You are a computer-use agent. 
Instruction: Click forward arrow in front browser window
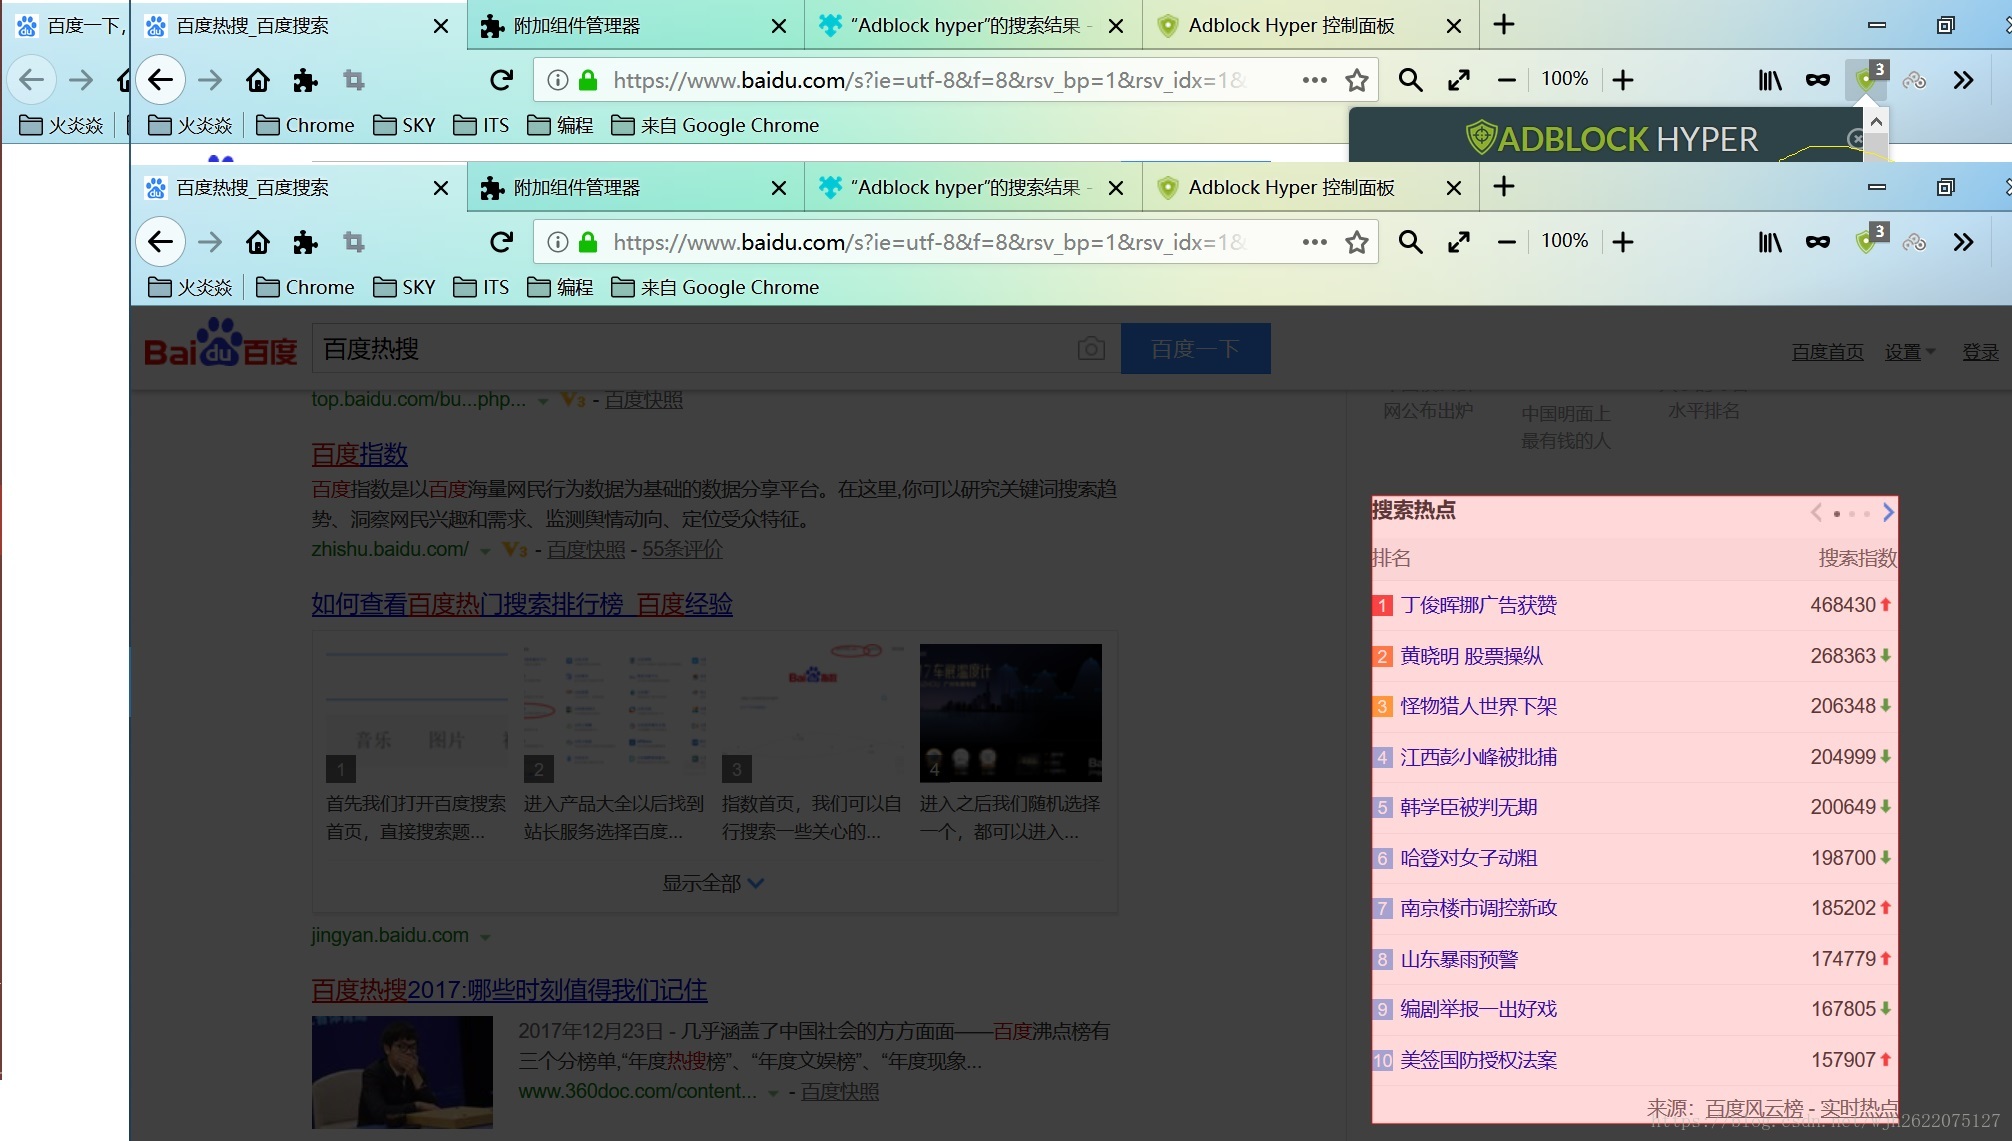point(210,242)
